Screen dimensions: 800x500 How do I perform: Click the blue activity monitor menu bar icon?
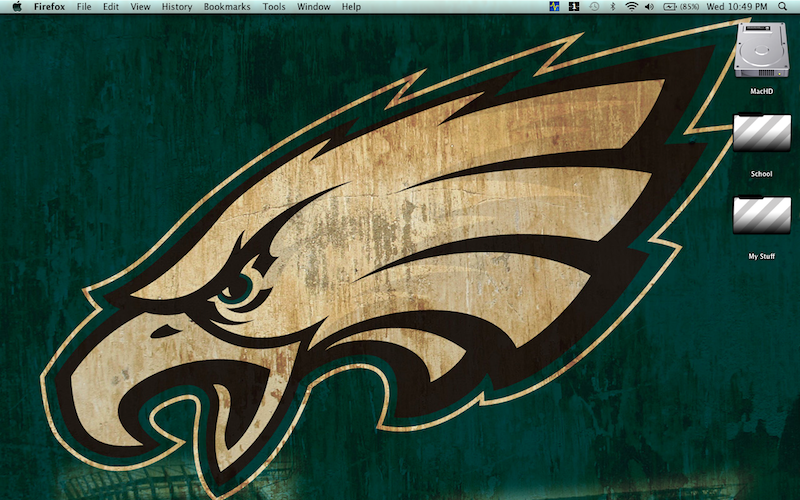tap(555, 7)
